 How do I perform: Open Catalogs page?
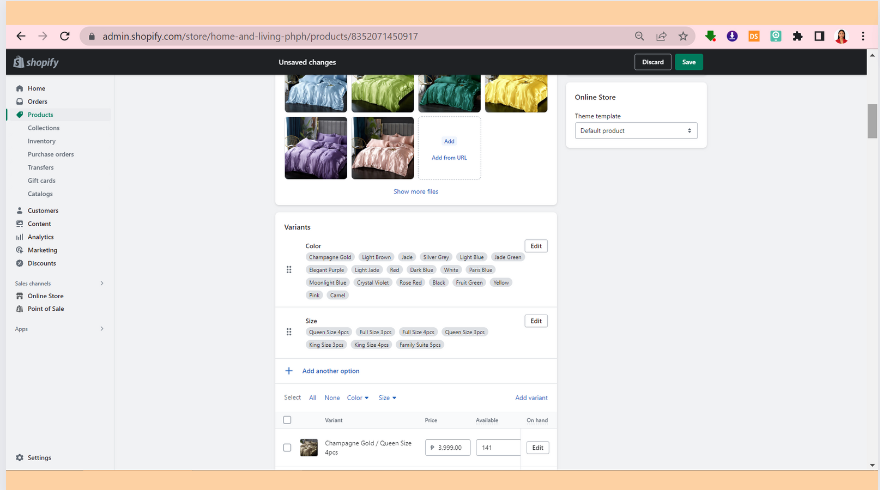pos(40,194)
